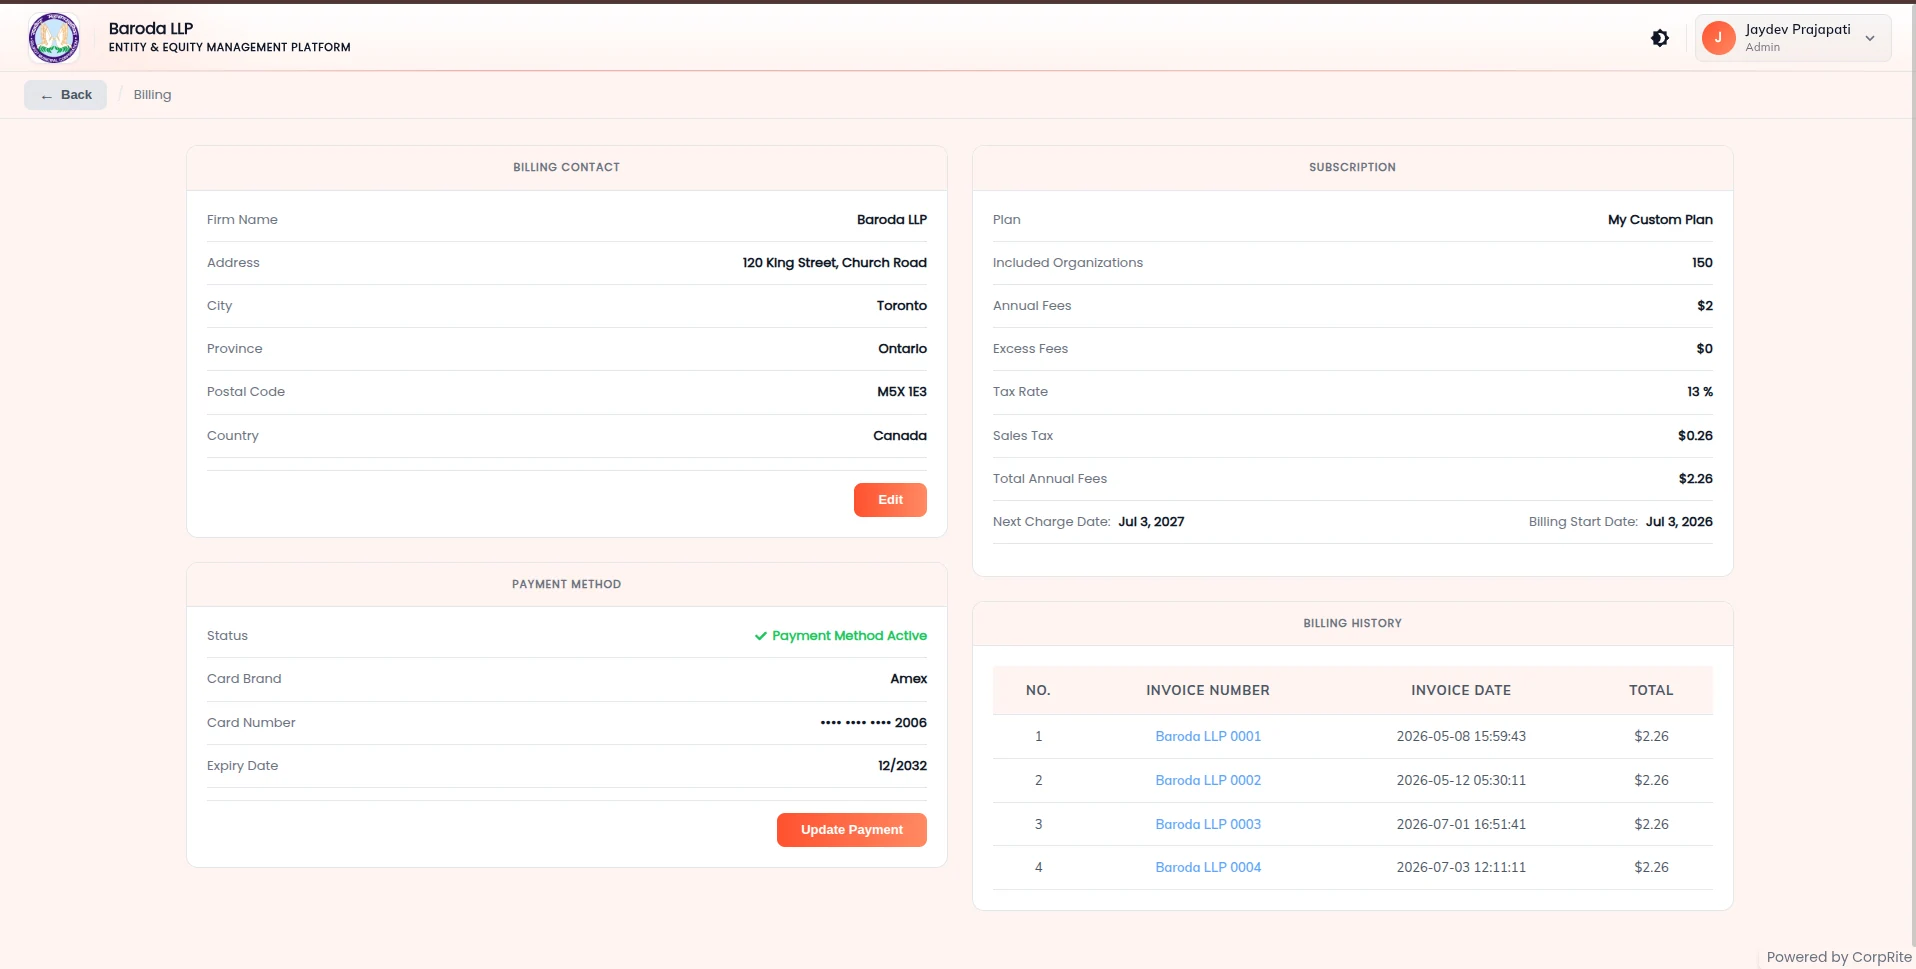Click the orange J user avatar
This screenshot has height=969, width=1916.
coord(1718,38)
